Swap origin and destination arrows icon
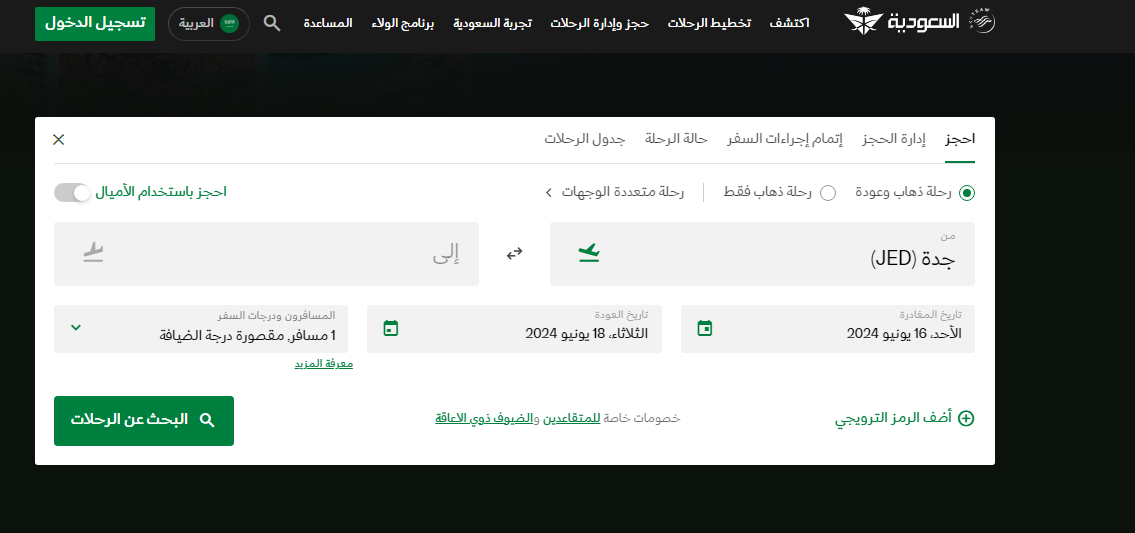The height and width of the screenshot is (533, 1135). (x=514, y=253)
